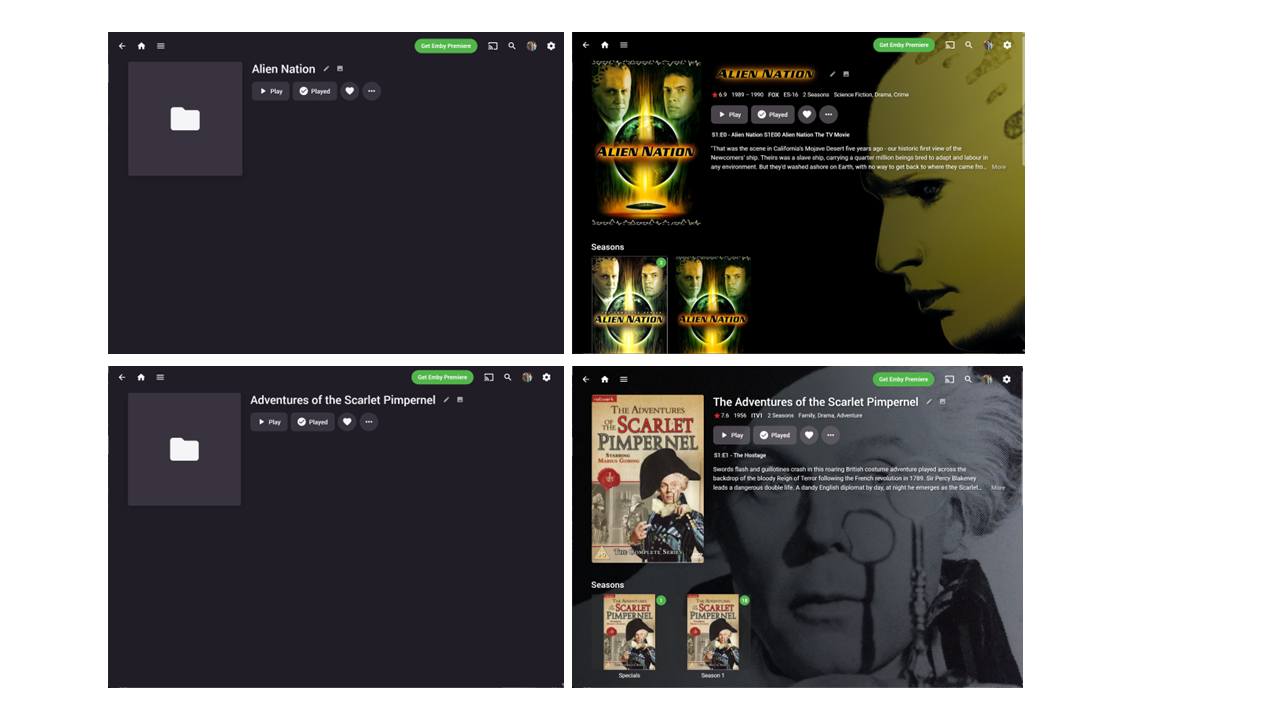Click the image icon beside the Alien Nation logo title
Screen dimensions: 1280x720
846,74
